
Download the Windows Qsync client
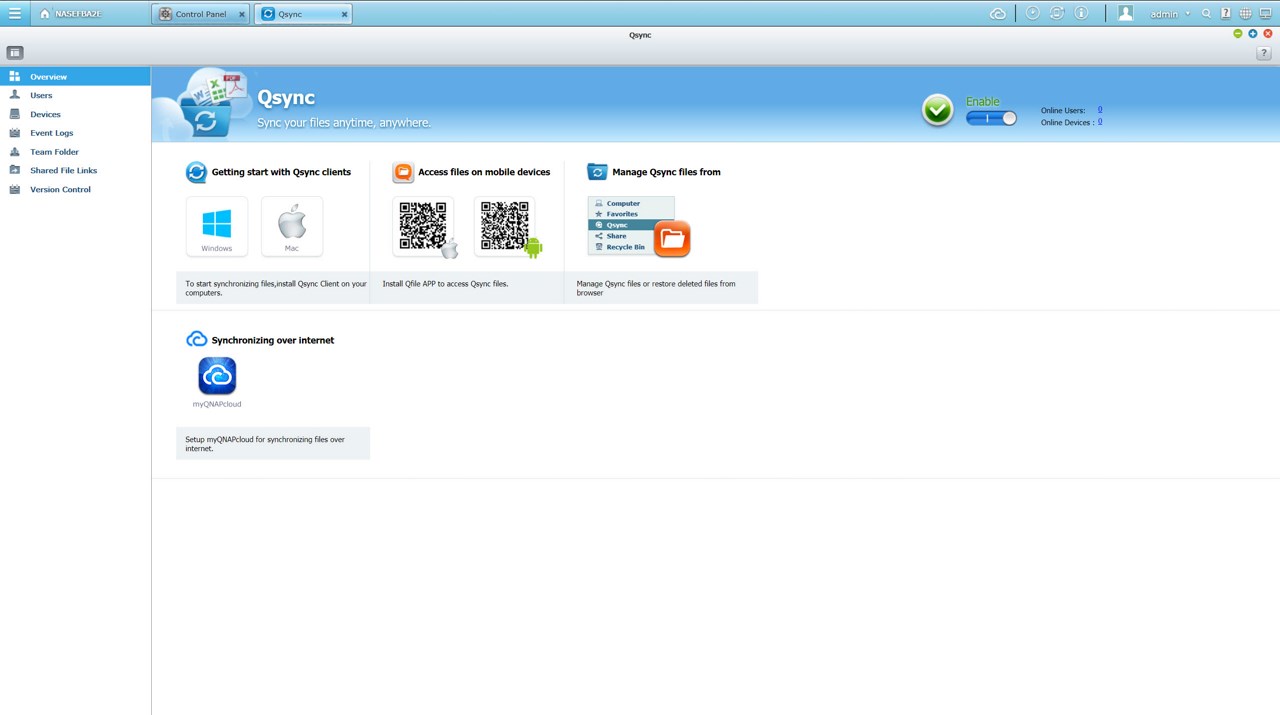pos(217,227)
